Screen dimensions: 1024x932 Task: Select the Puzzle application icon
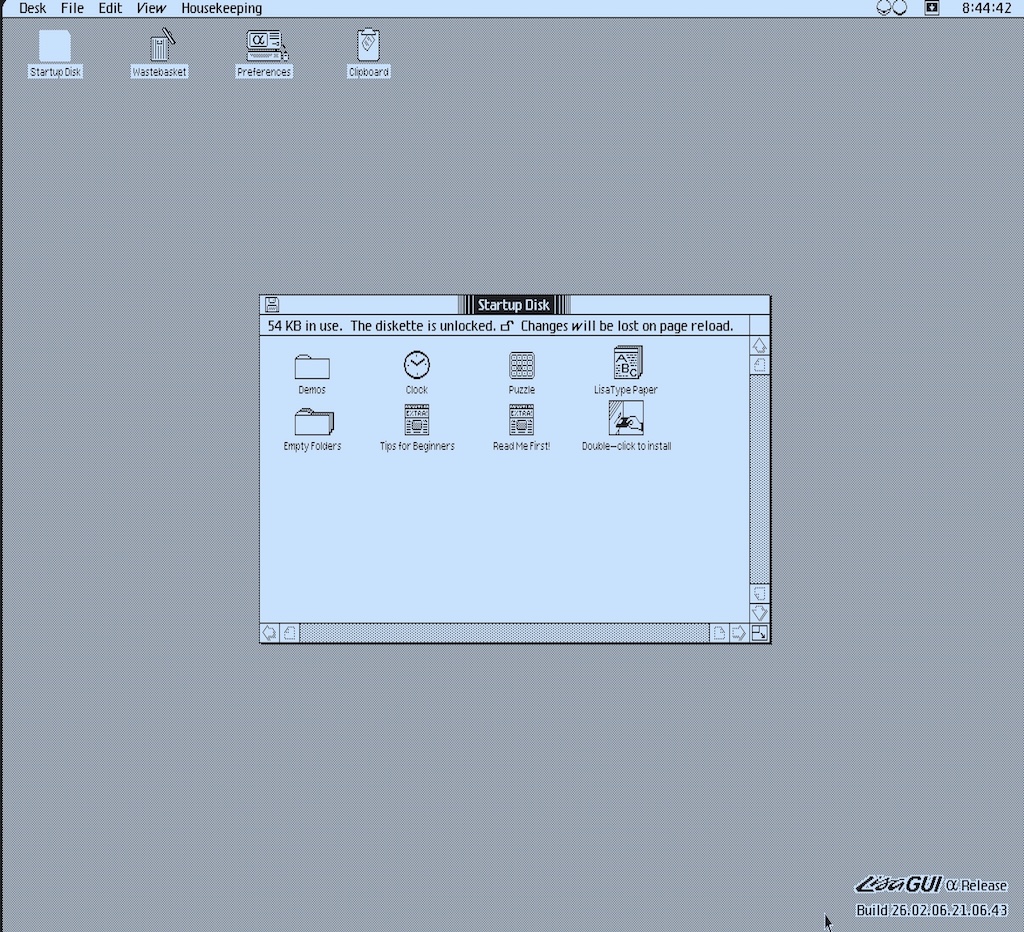[x=521, y=365]
